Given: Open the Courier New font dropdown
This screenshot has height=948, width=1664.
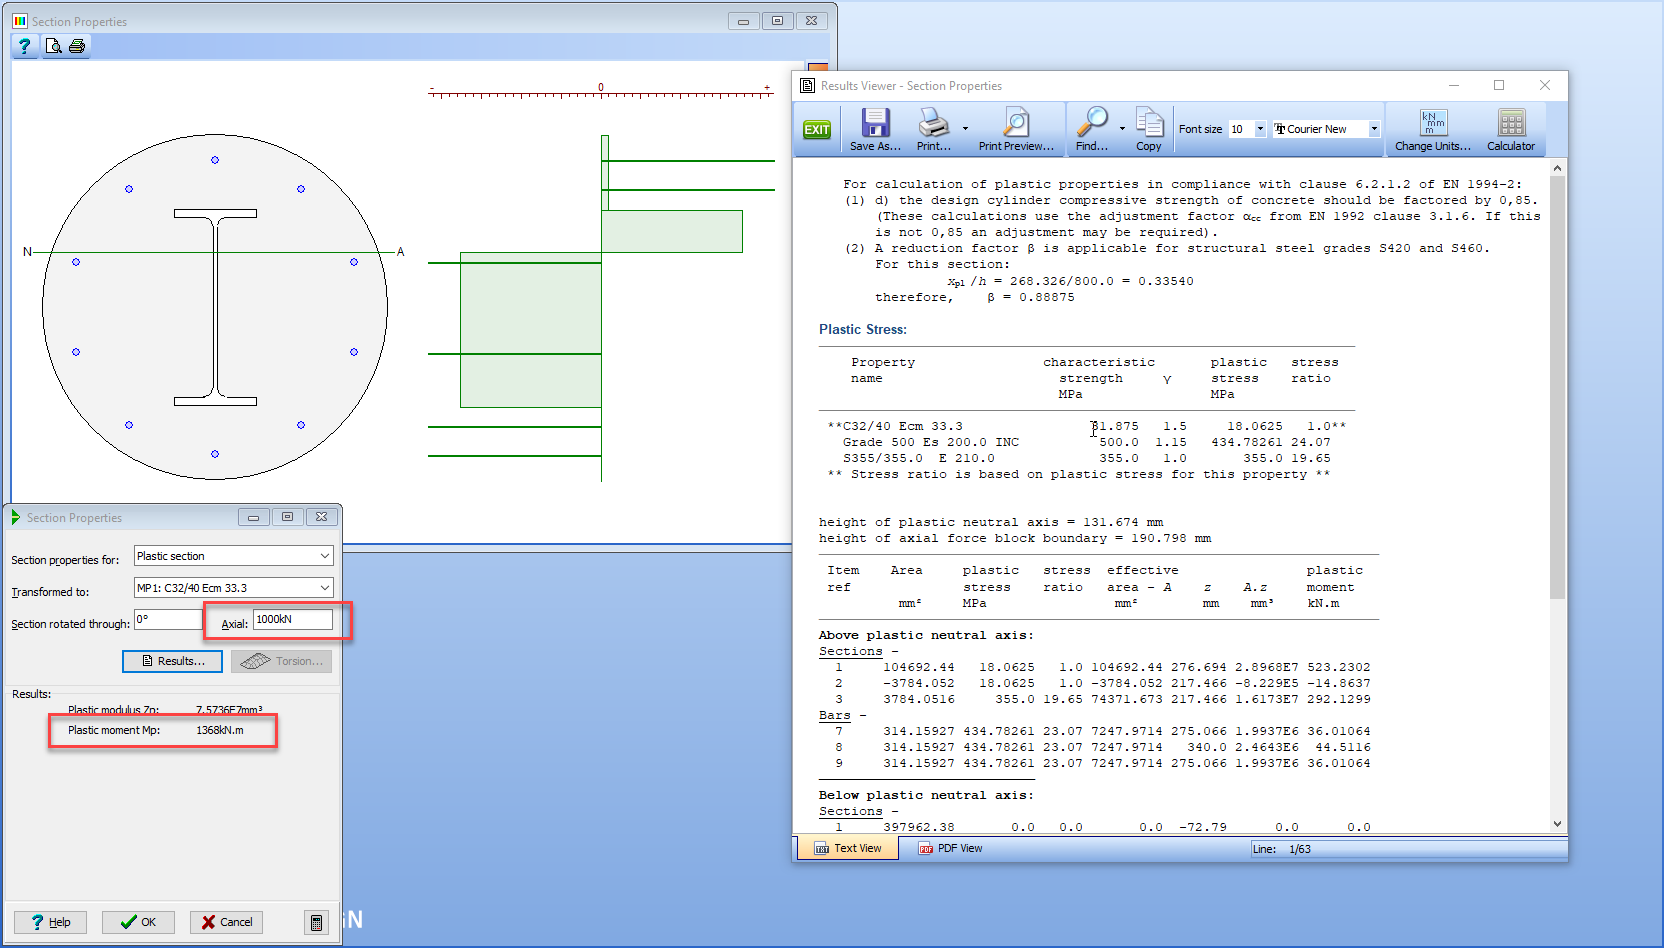Looking at the screenshot, I should point(1374,129).
